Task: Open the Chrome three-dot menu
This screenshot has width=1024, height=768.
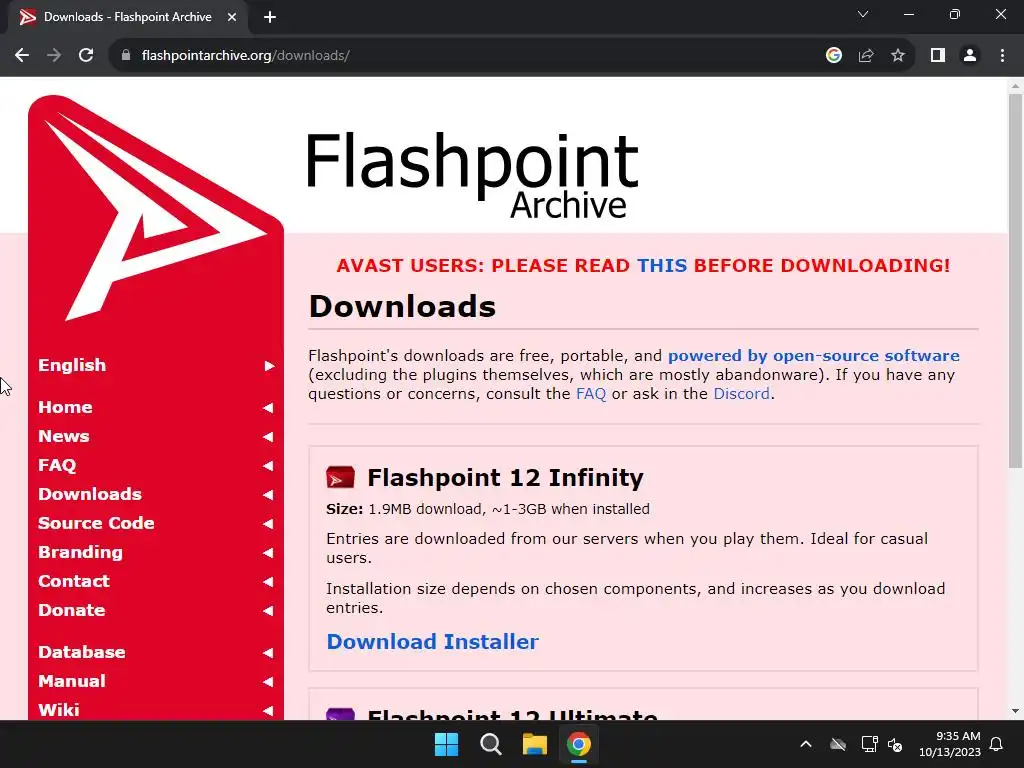Action: pos(1002,56)
